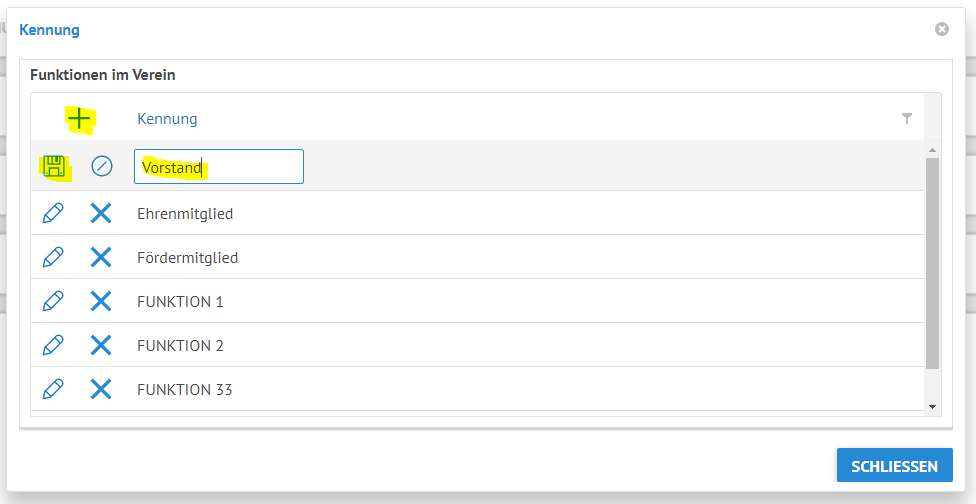Cancel editing with the circle-slash icon
The width and height of the screenshot is (976, 504).
click(x=101, y=166)
